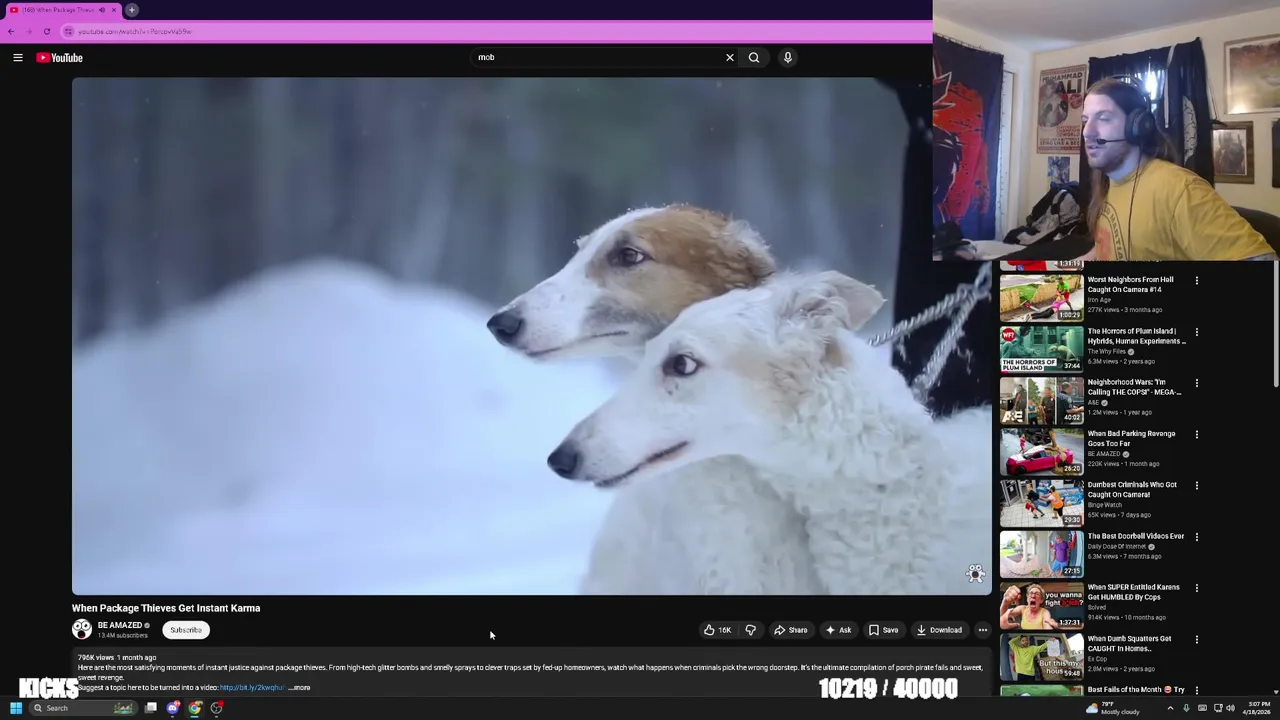
Task: Mute the tab using its speaker icon
Action: click(102, 10)
